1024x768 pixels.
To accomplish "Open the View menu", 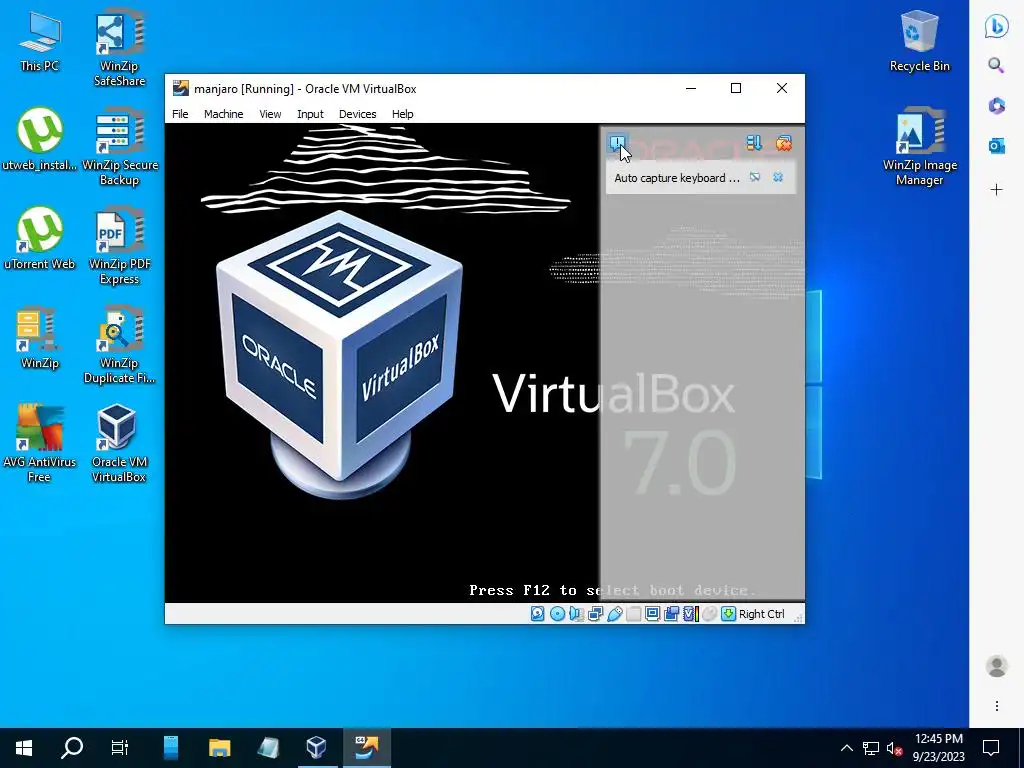I will 270,114.
